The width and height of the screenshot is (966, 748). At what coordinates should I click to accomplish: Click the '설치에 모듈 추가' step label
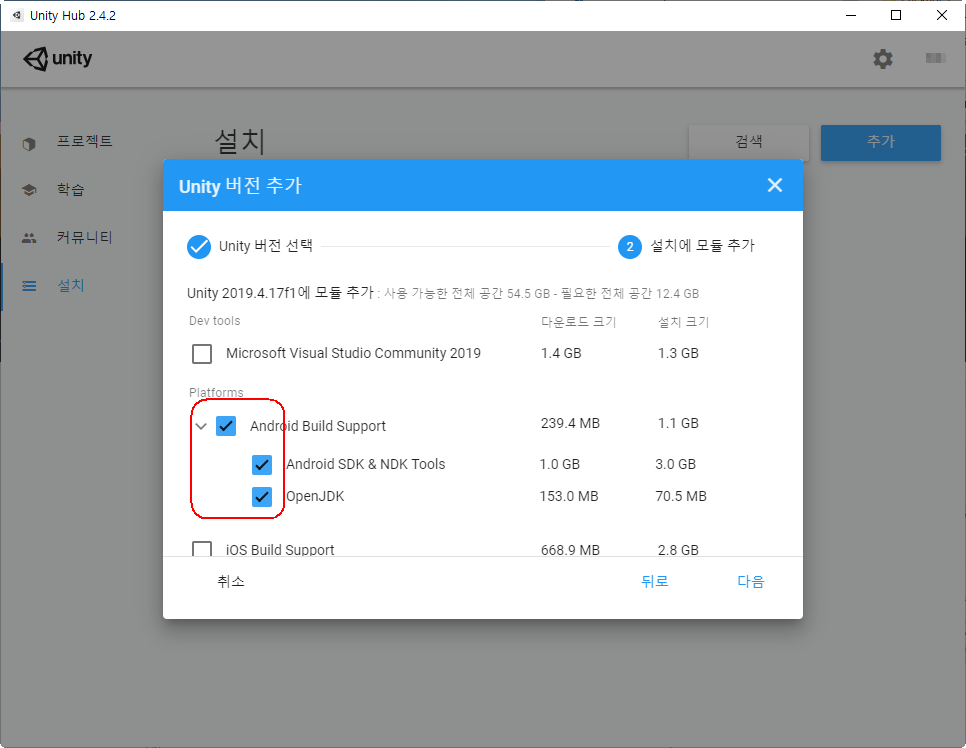702,246
